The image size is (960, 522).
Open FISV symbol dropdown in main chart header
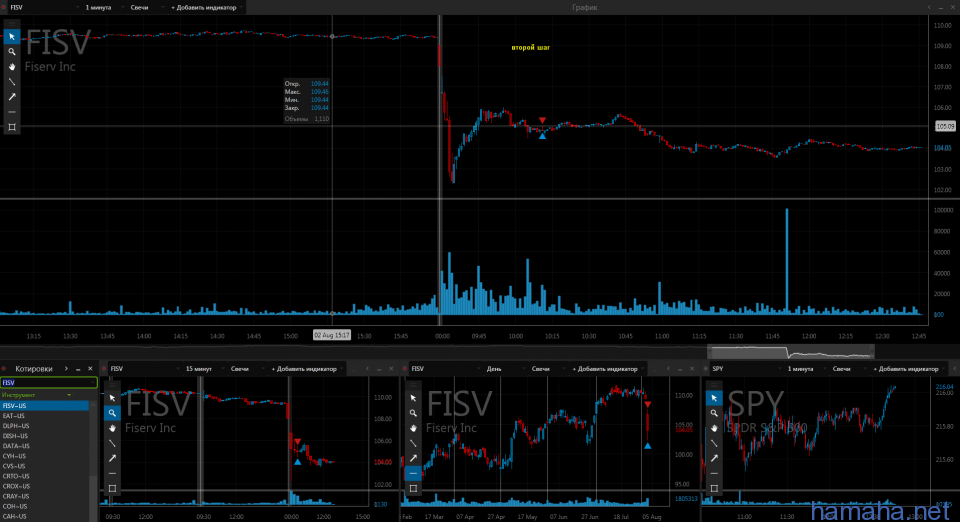[44, 7]
